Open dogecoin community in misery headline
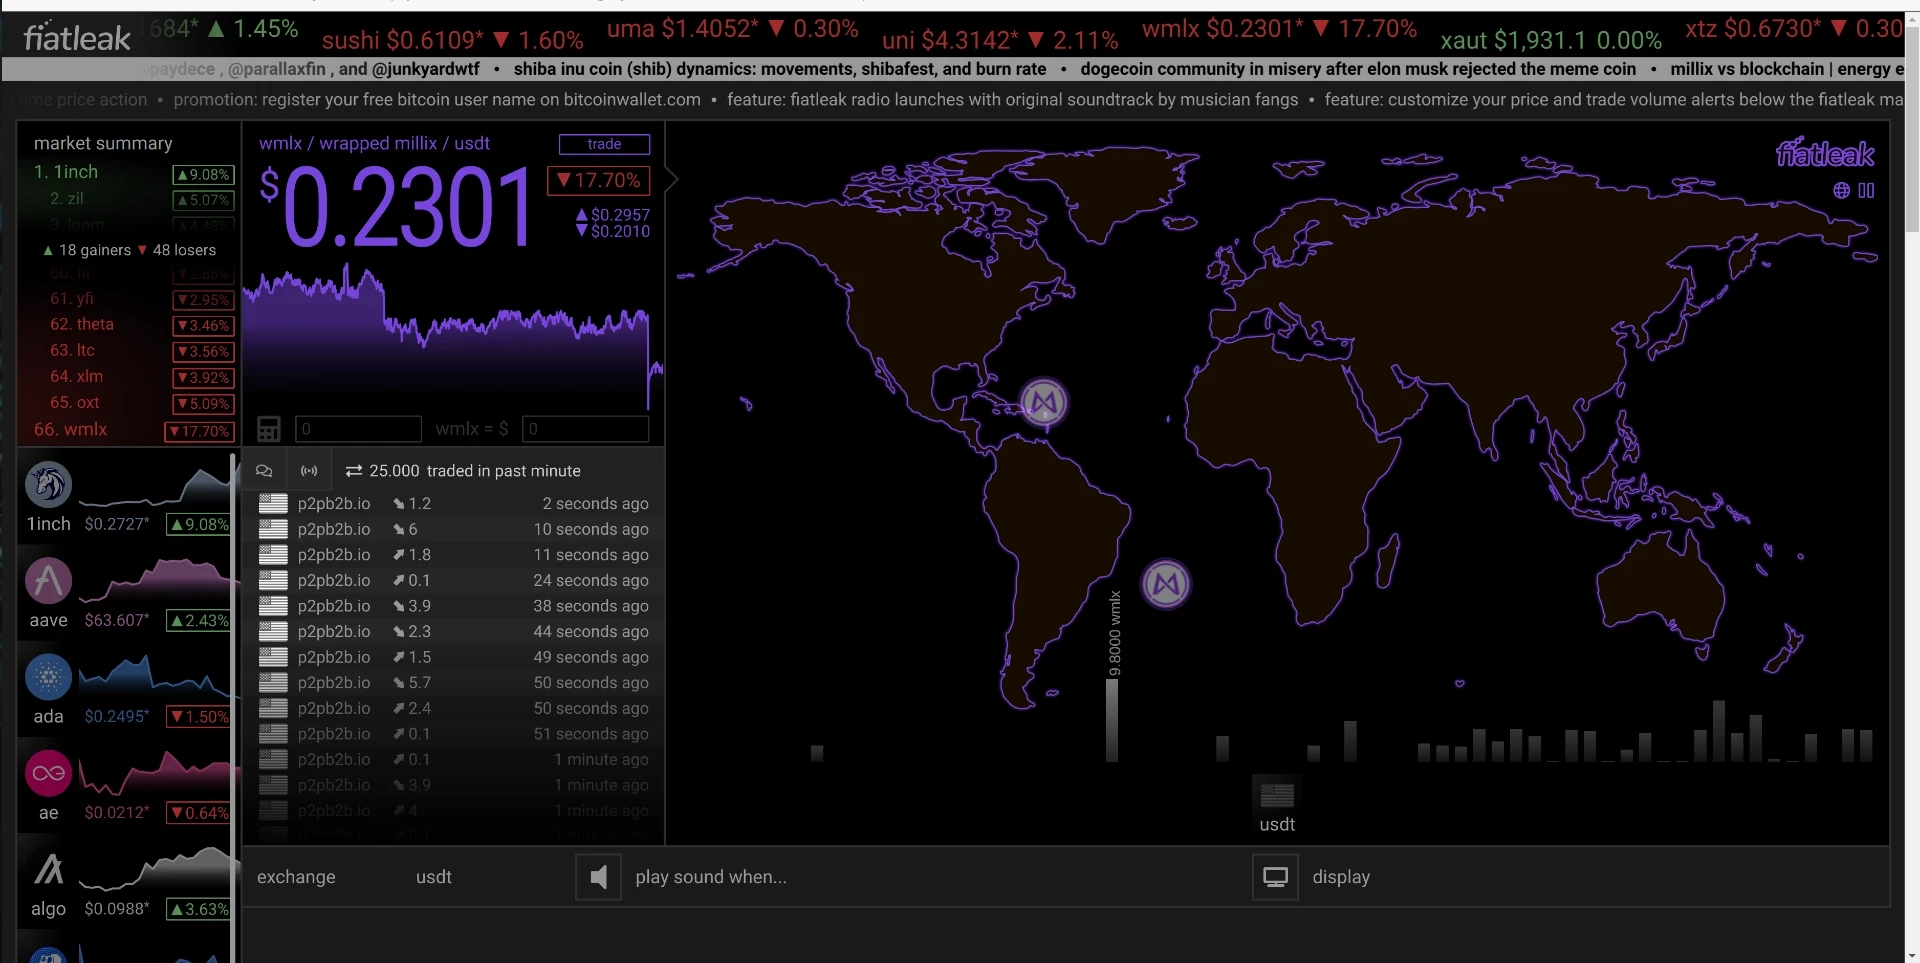Screen dimensions: 1920x963 click(x=1358, y=69)
